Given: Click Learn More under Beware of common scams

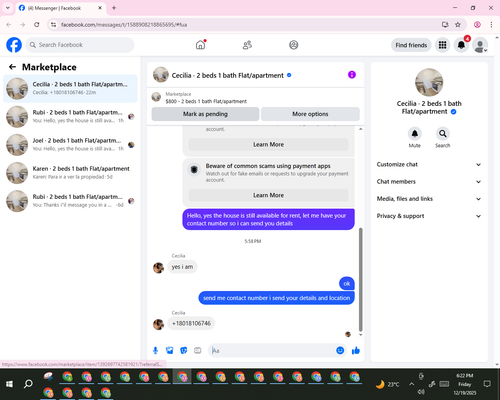Looking at the screenshot, I should pyautogui.click(x=268, y=195).
